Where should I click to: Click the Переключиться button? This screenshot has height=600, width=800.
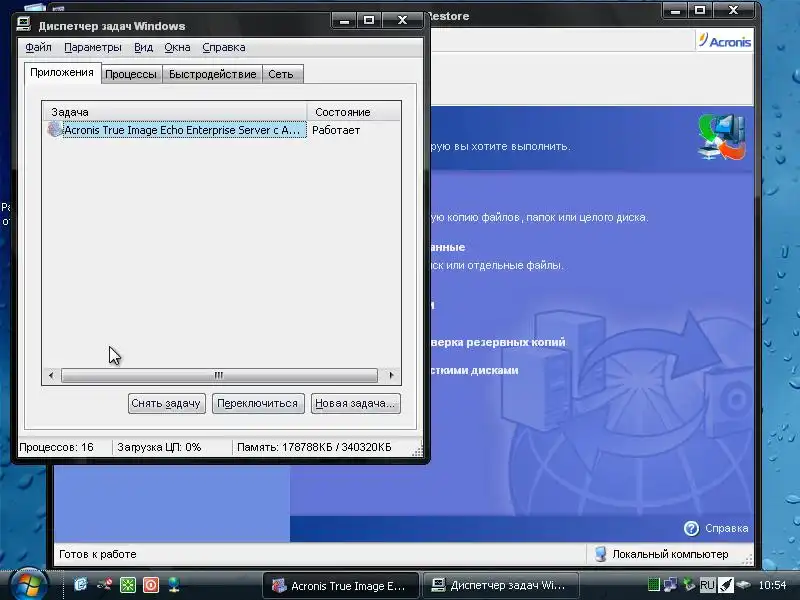coord(258,404)
